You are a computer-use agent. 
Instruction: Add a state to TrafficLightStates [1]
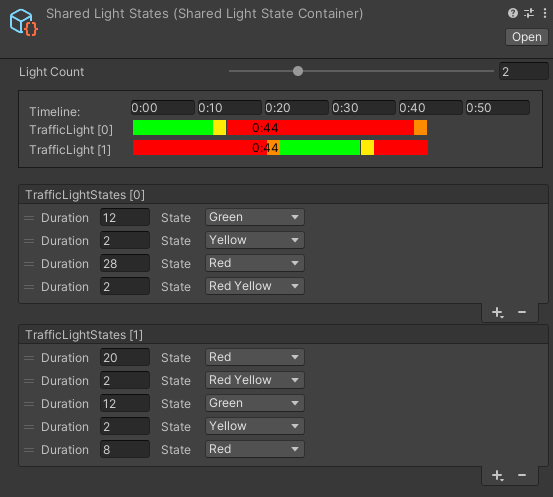(498, 475)
